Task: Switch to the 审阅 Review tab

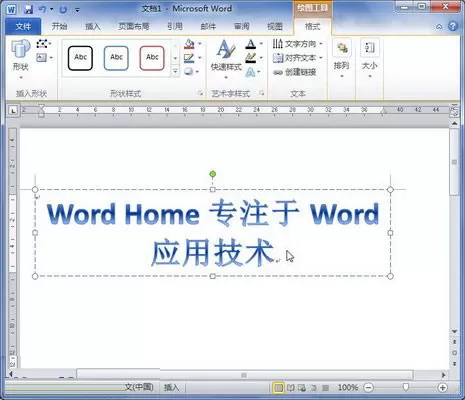Action: click(241, 26)
